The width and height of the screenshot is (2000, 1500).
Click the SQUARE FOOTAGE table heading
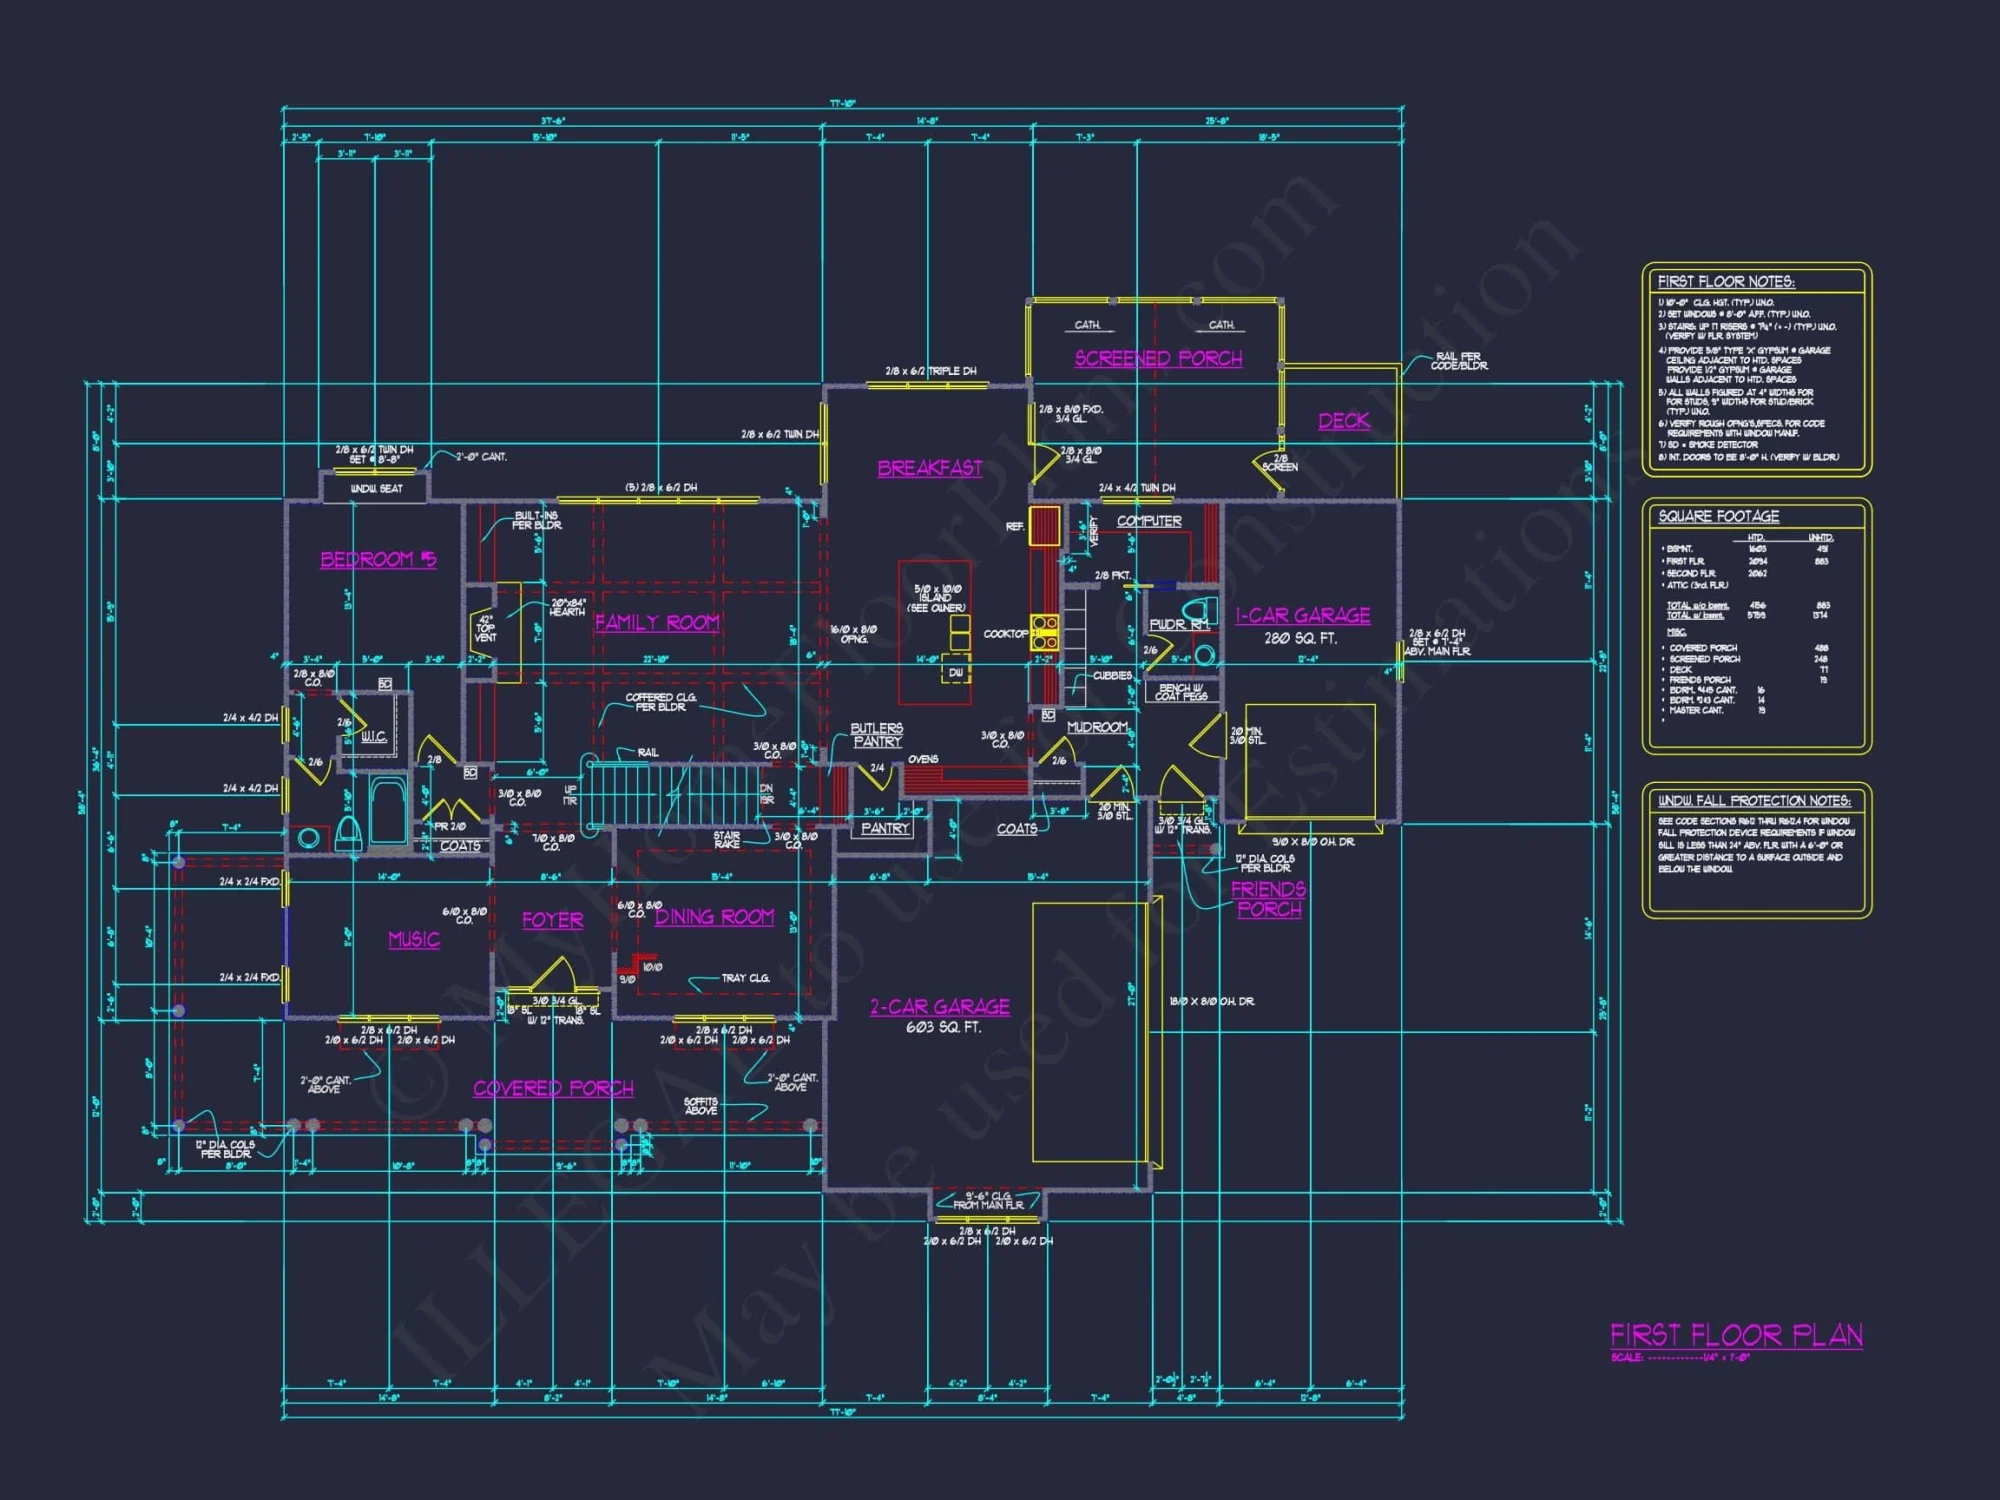pyautogui.click(x=1718, y=516)
